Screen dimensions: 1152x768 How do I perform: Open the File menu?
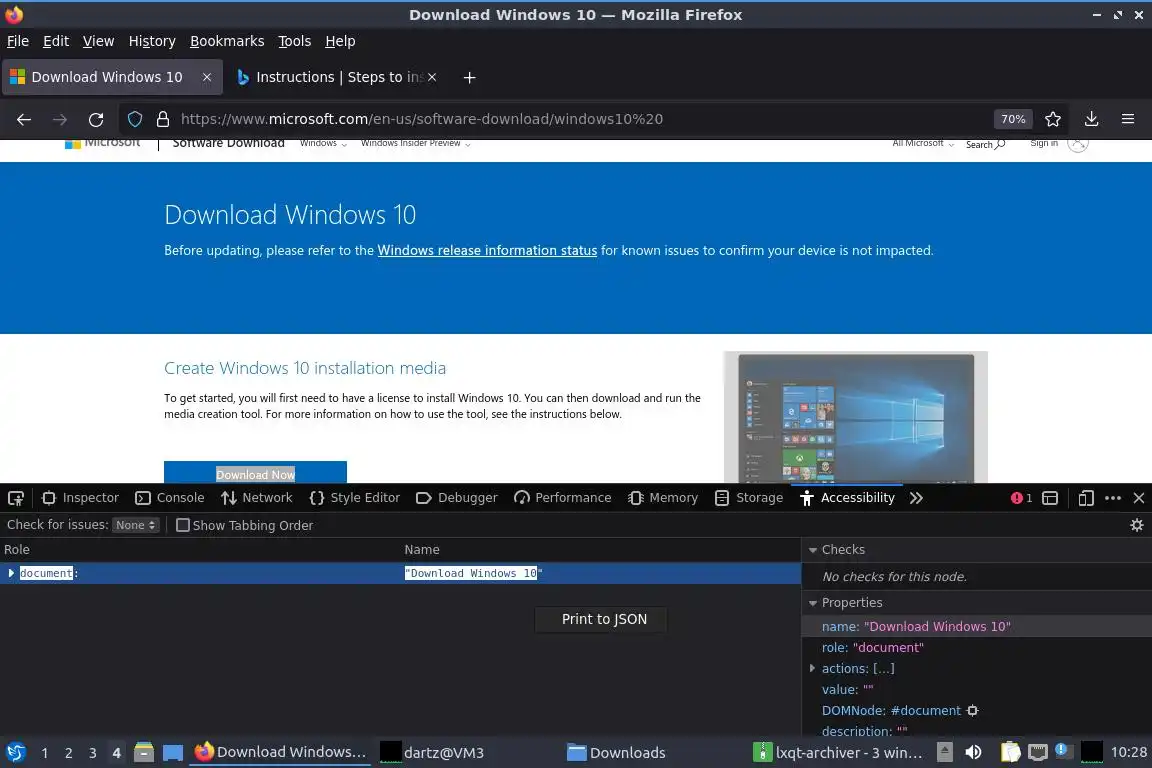18,41
